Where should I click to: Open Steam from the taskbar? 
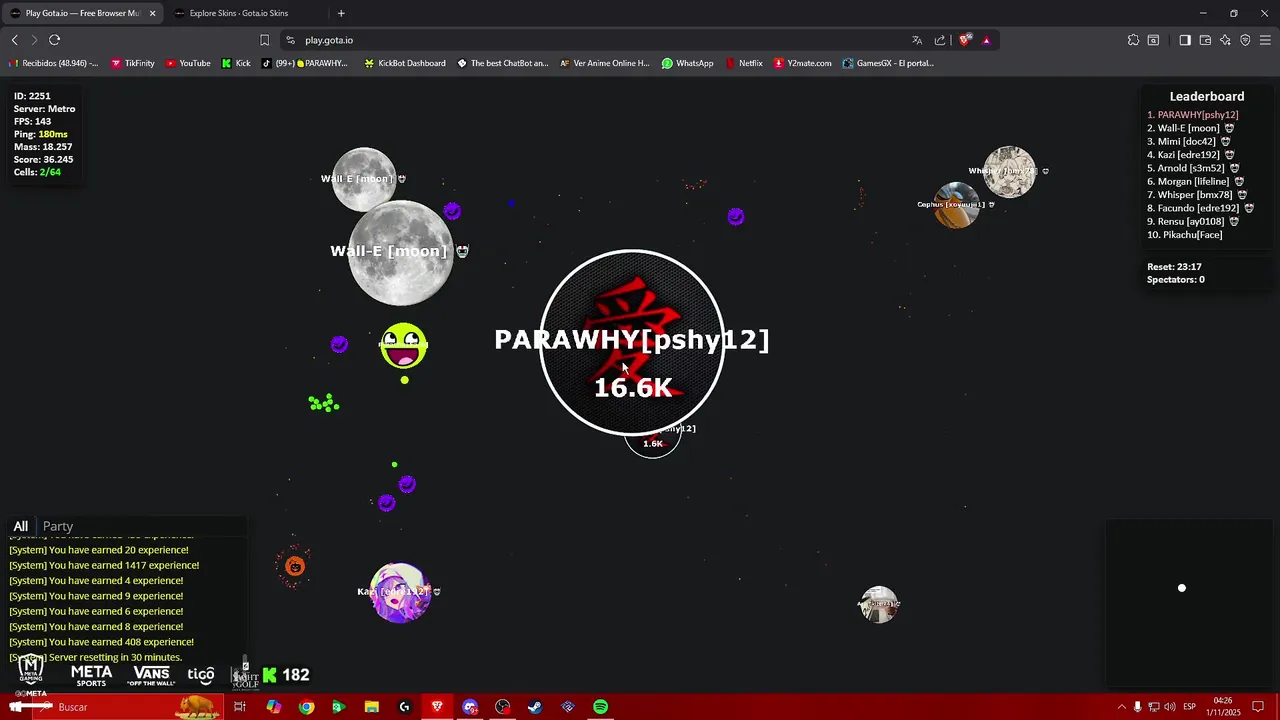click(535, 707)
